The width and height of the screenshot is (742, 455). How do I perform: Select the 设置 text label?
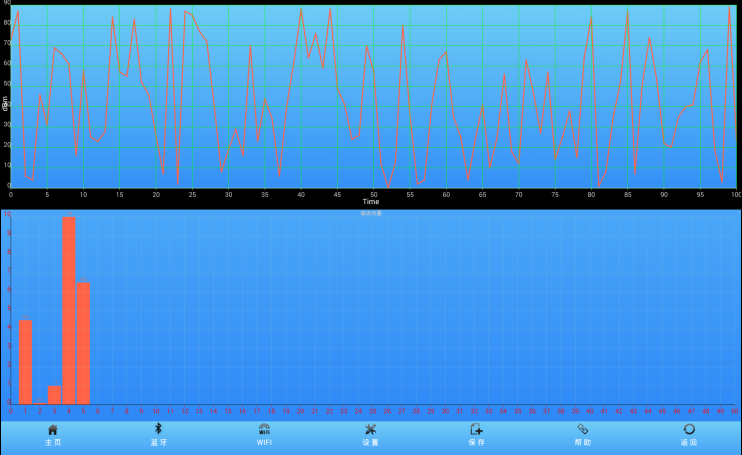pos(370,442)
